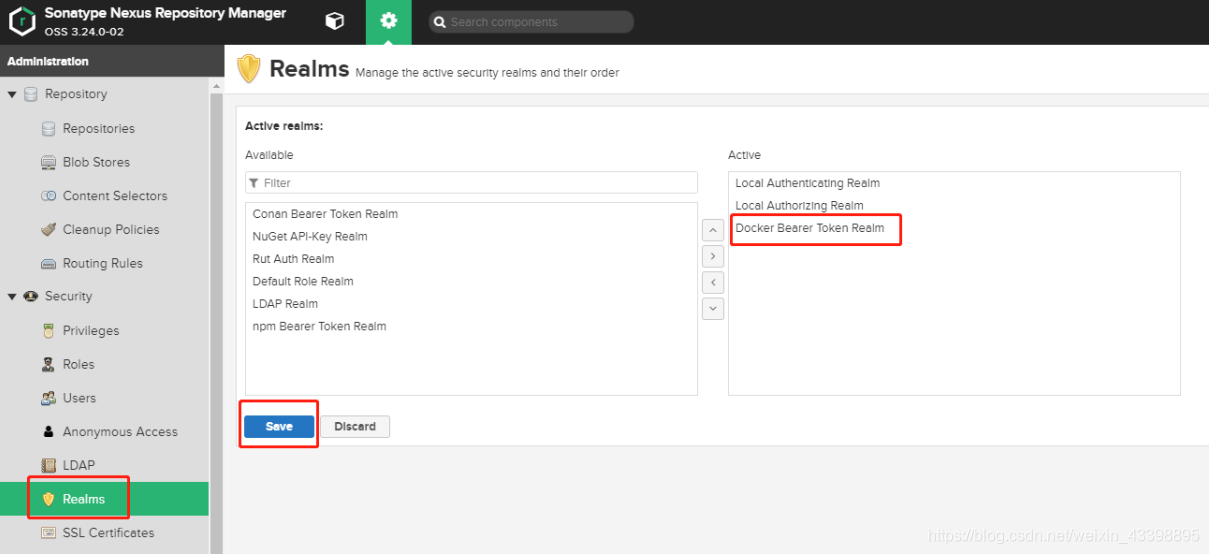This screenshot has width=1209, height=554.
Task: Click the Repositories icon in sidebar
Action: pyautogui.click(x=48, y=129)
